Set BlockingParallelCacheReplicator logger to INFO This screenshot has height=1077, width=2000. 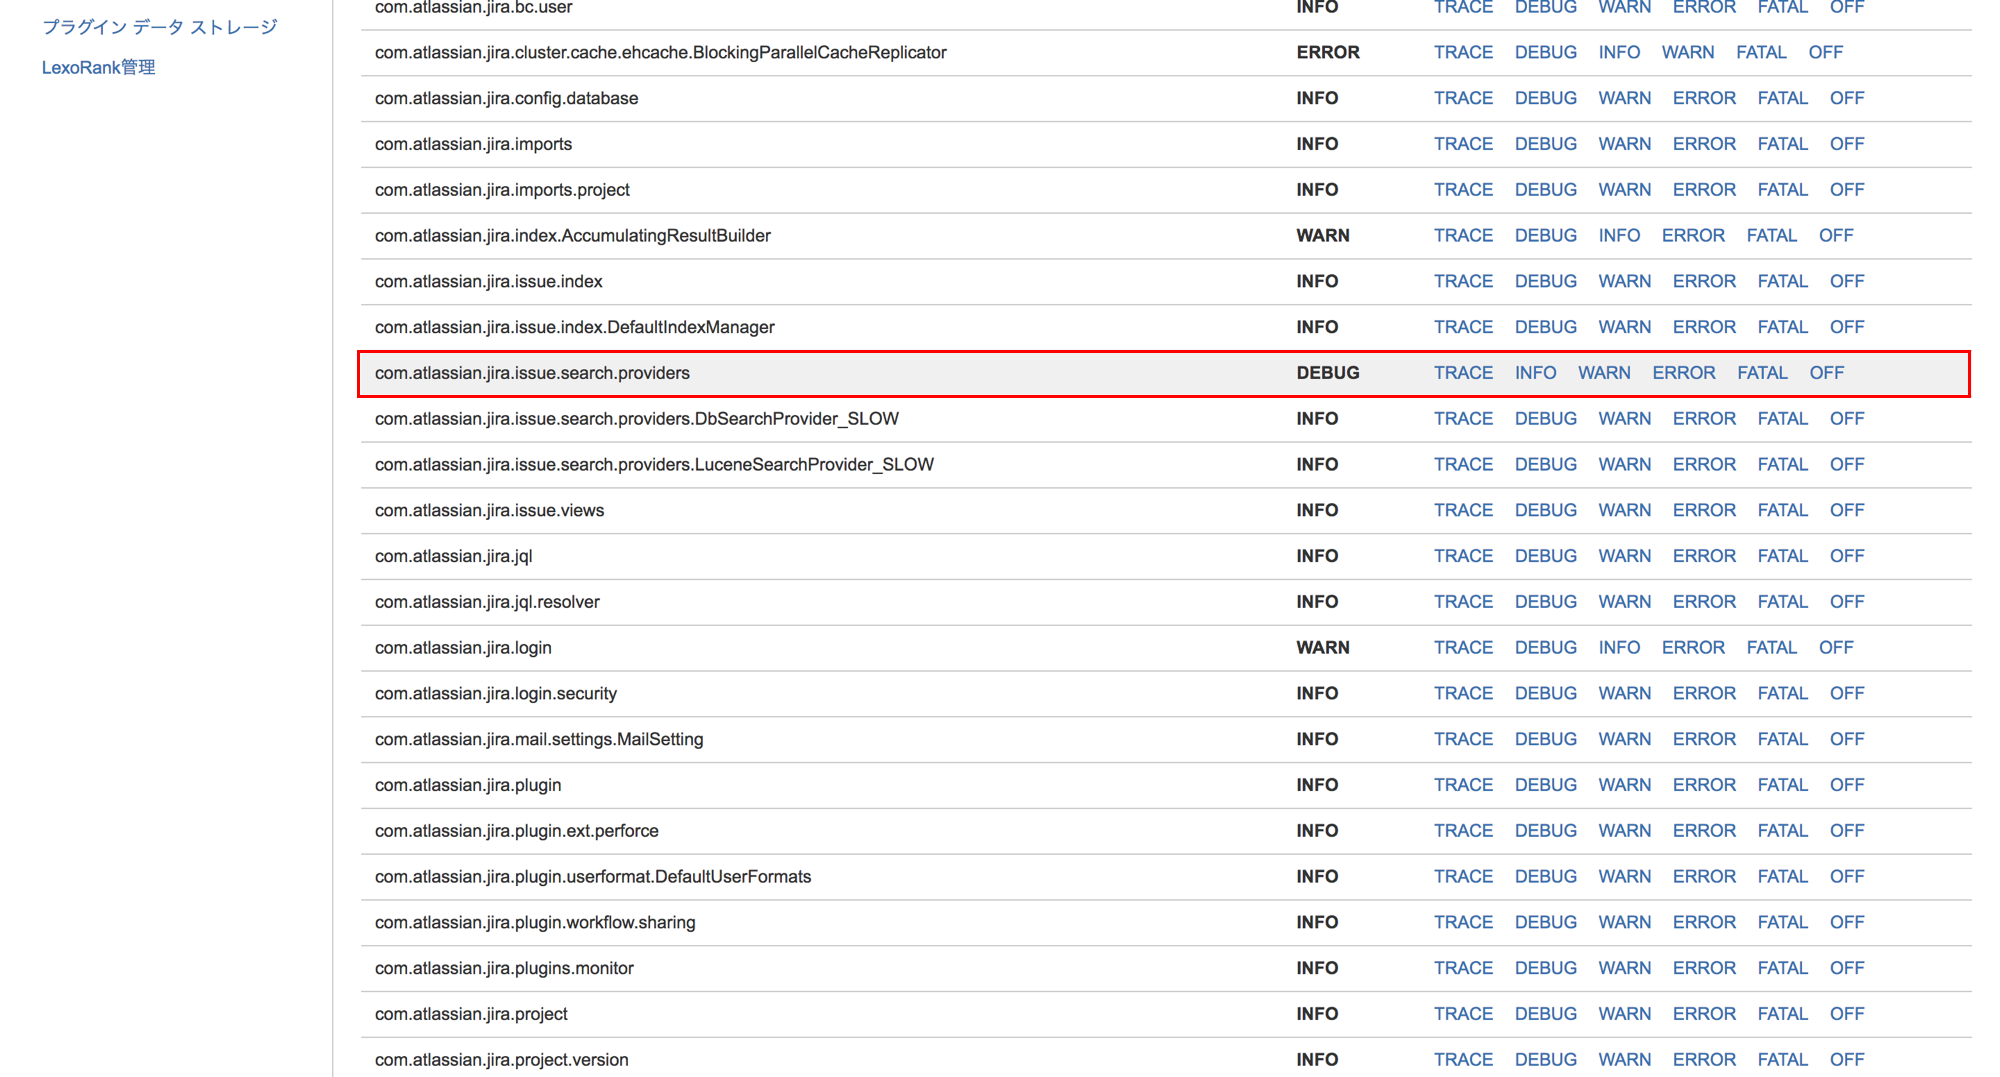[x=1619, y=52]
